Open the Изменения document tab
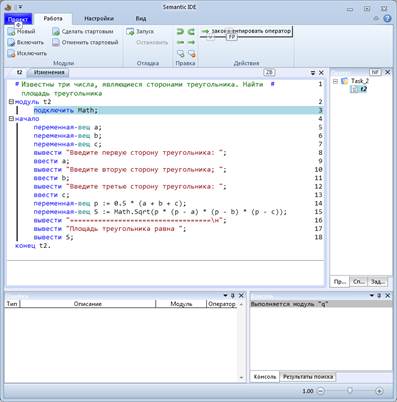Image resolution: width=397 pixels, height=402 pixels. tap(49, 72)
